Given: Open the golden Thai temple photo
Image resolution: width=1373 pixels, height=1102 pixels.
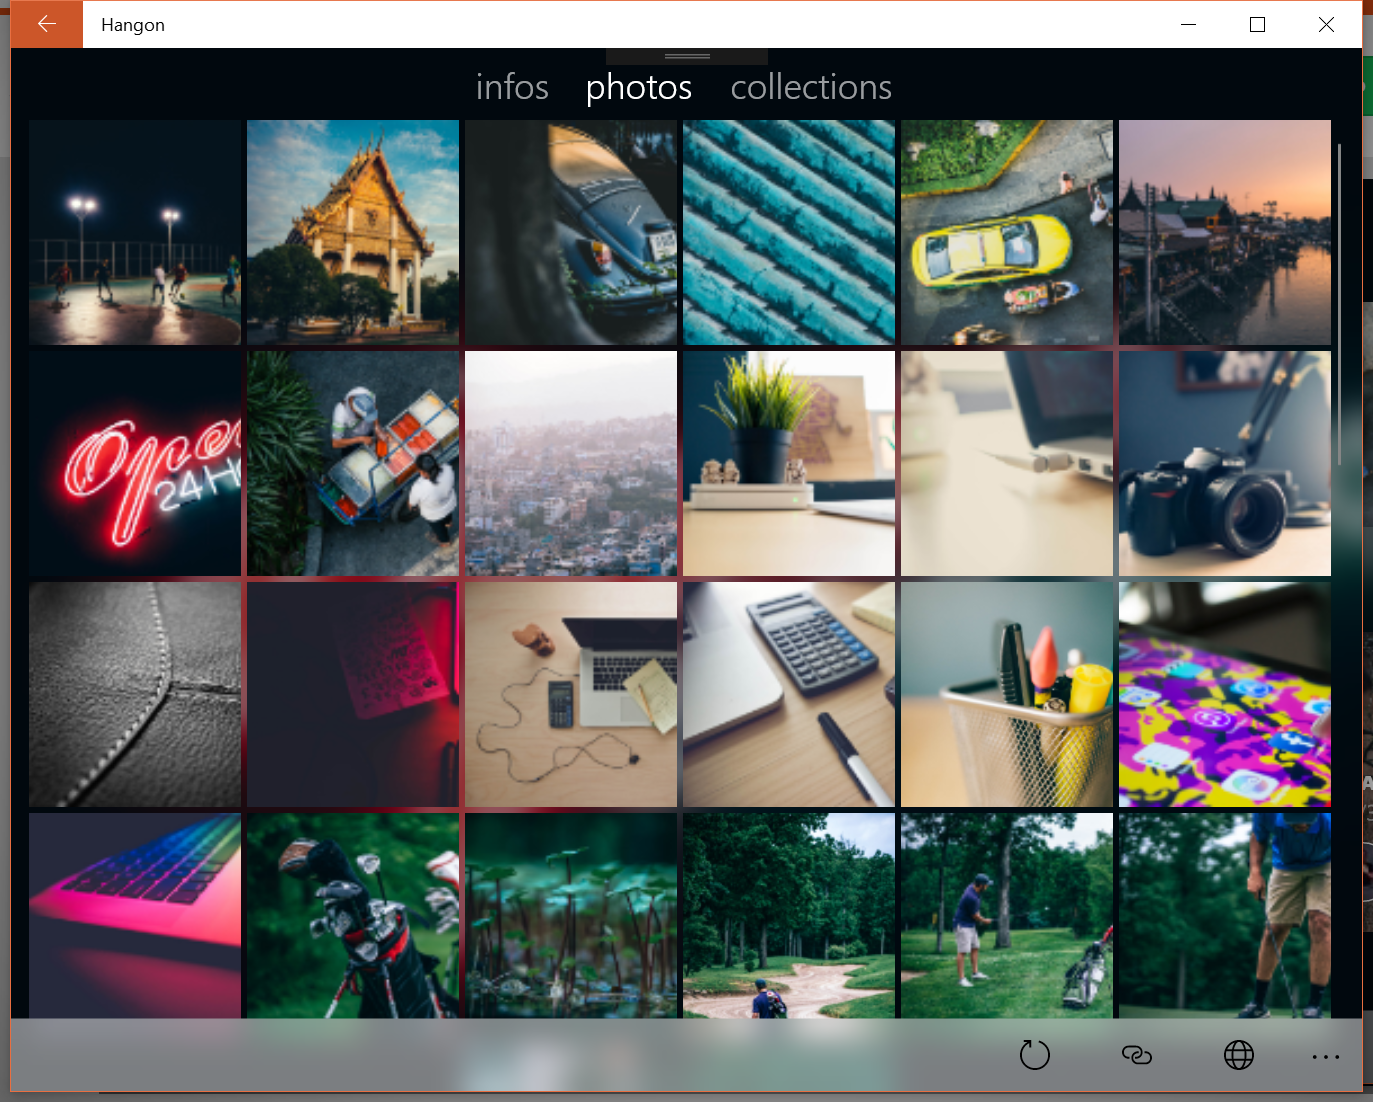Looking at the screenshot, I should pyautogui.click(x=353, y=232).
